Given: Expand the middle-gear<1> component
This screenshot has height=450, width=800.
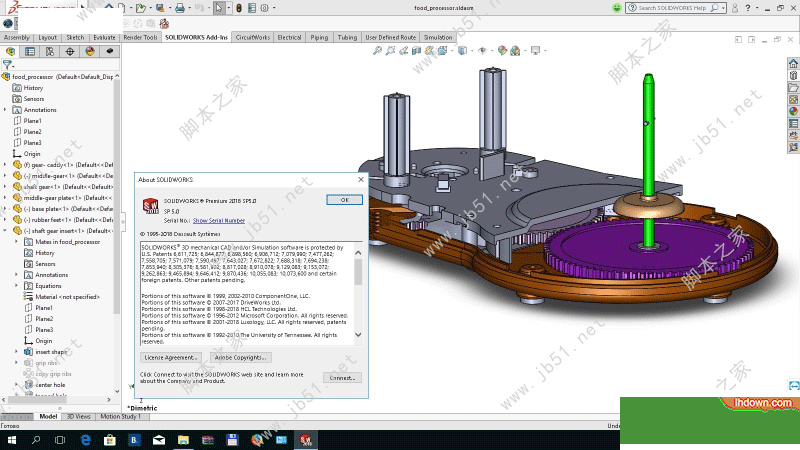Looking at the screenshot, I should [5, 176].
